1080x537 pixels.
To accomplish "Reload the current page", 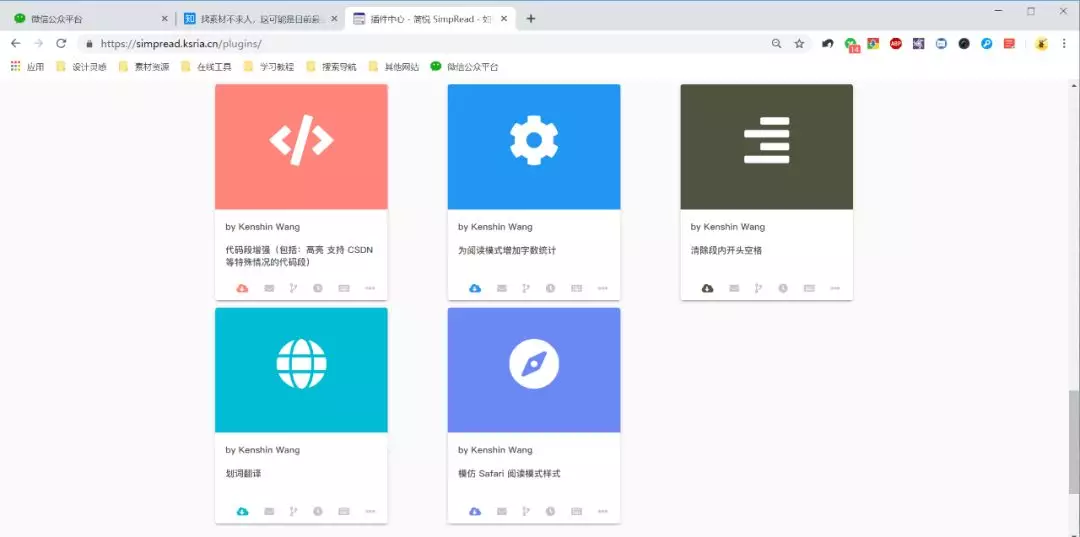I will tap(61, 43).
